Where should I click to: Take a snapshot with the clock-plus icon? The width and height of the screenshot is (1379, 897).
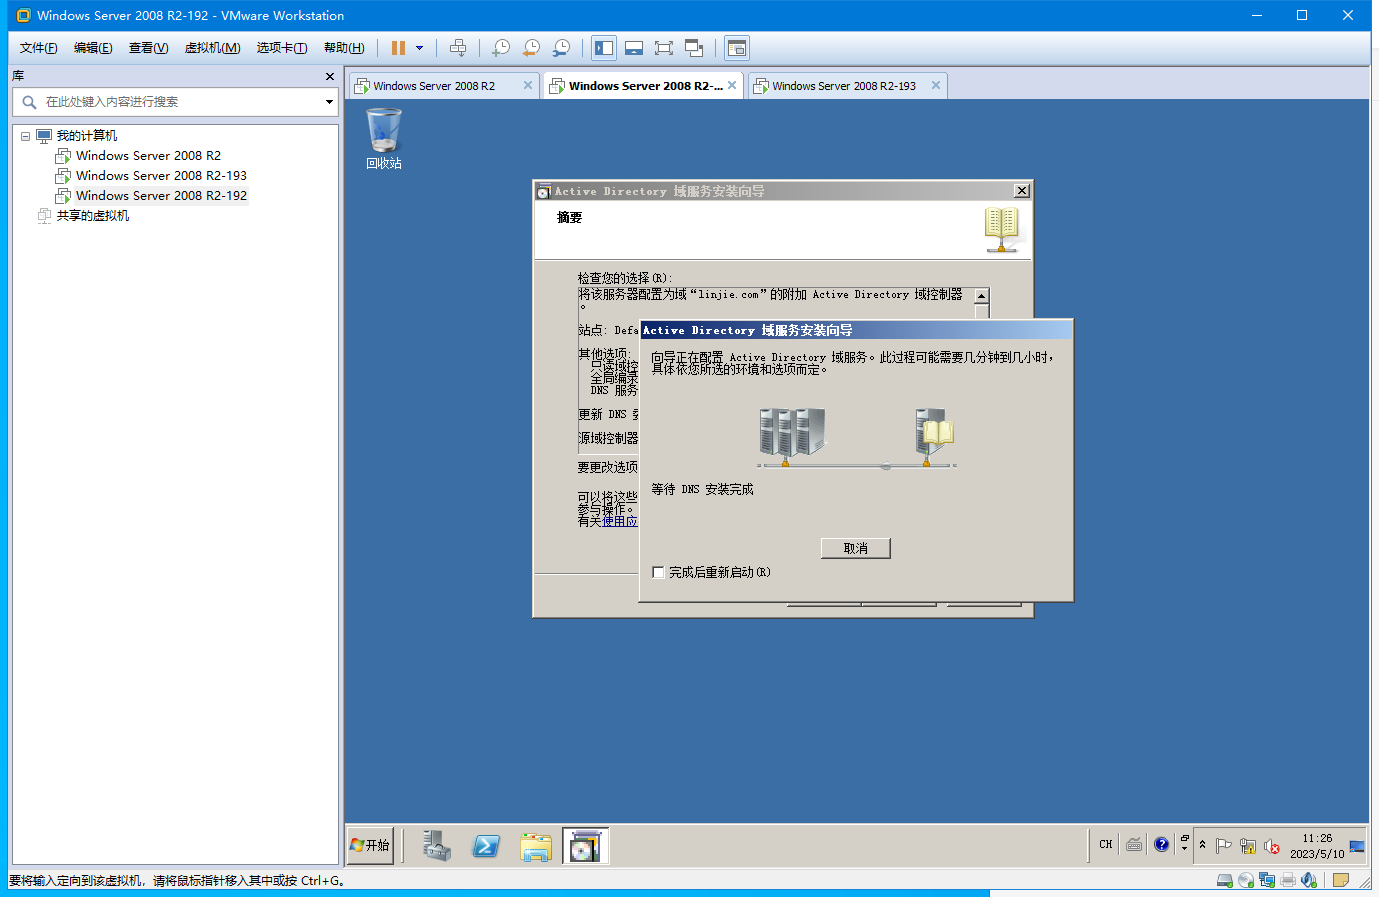click(x=501, y=48)
